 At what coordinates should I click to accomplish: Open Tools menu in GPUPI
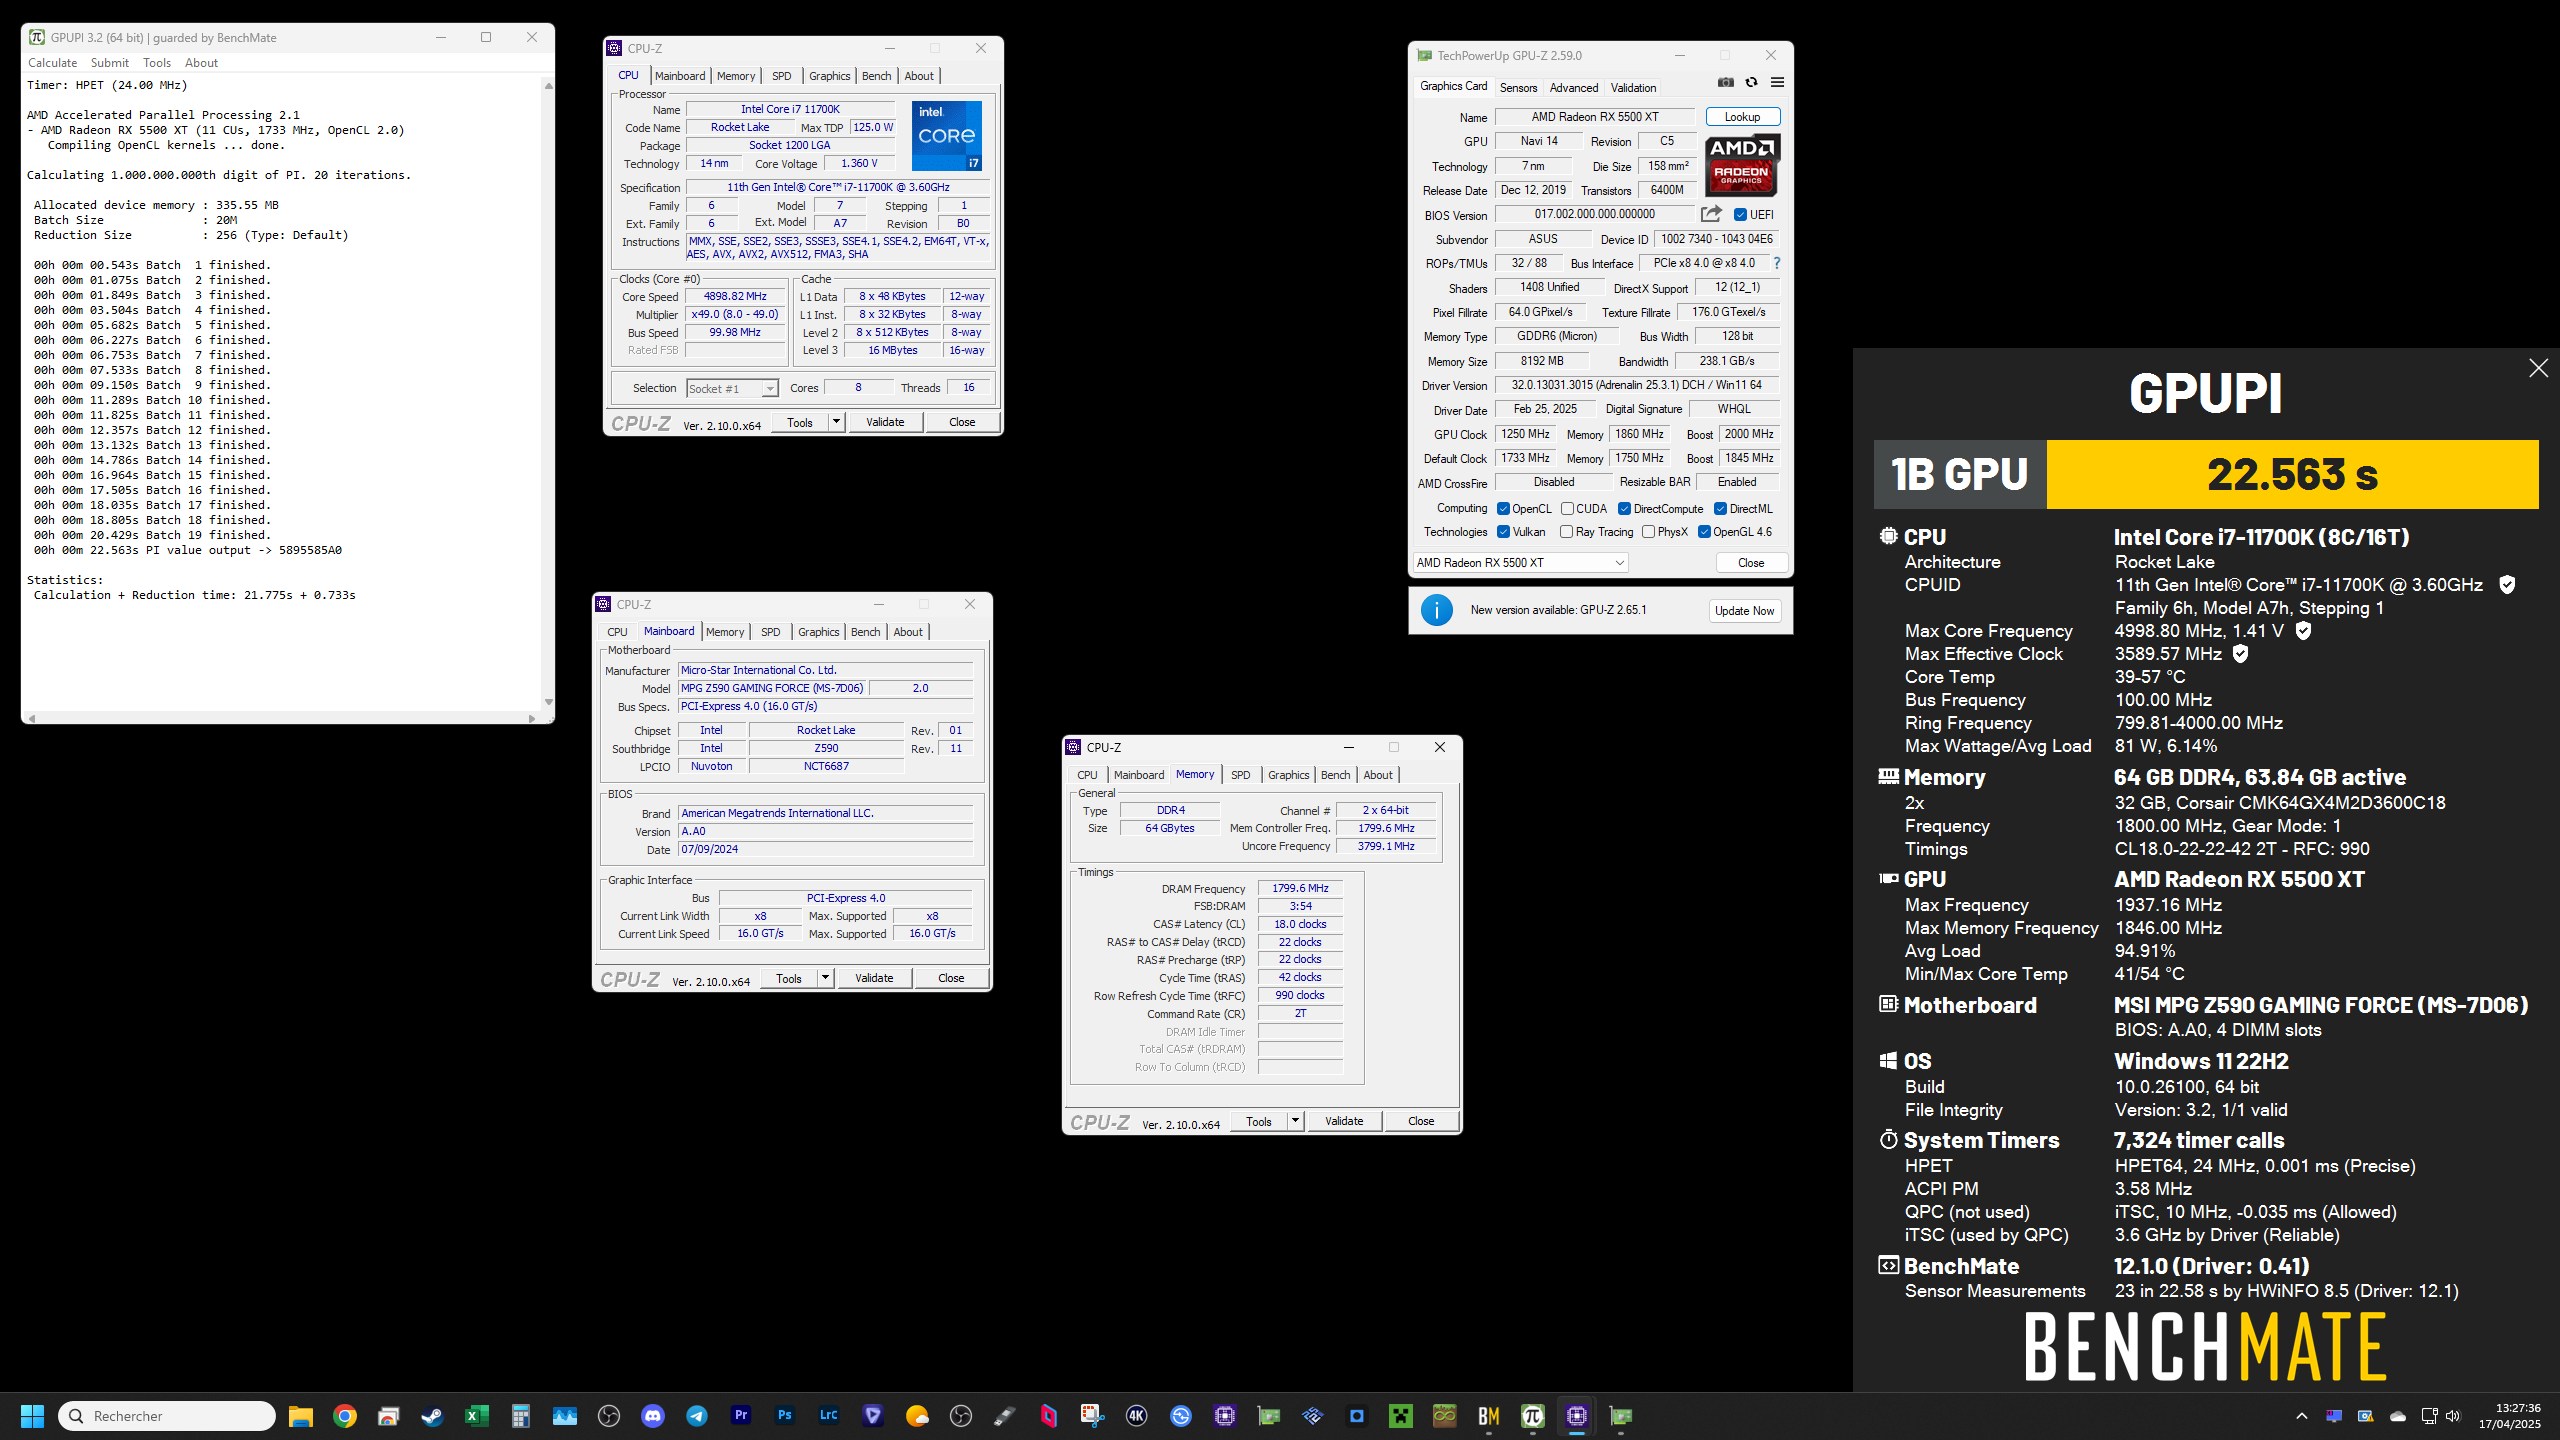pos(157,63)
